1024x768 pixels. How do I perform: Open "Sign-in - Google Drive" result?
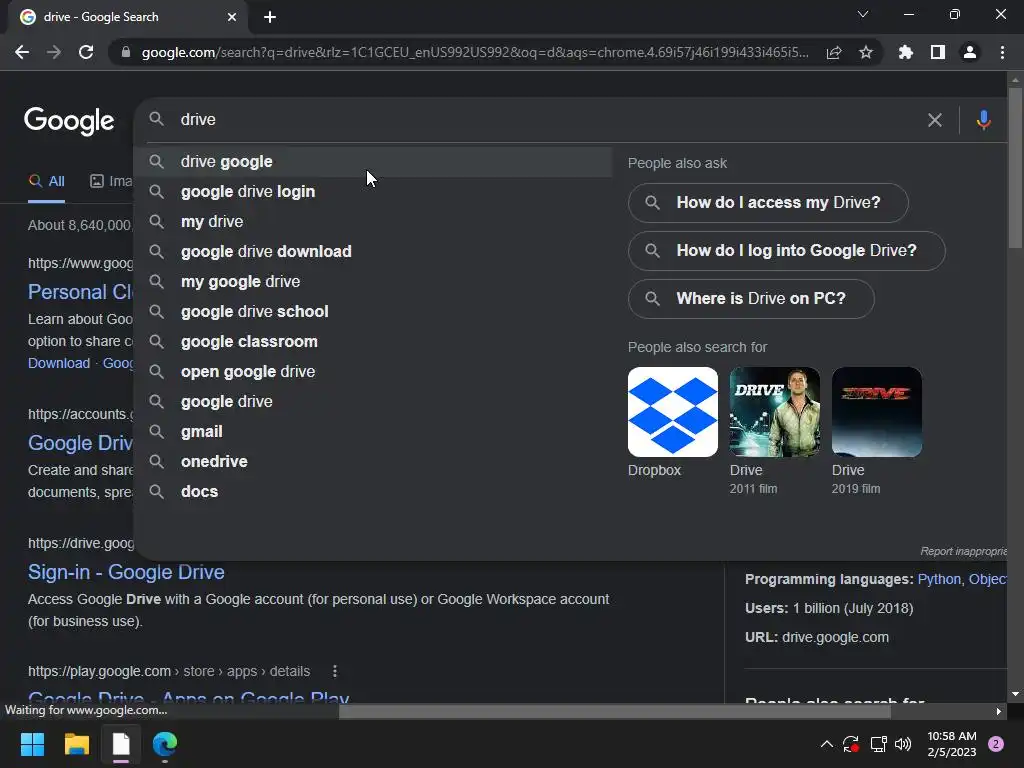pos(126,572)
